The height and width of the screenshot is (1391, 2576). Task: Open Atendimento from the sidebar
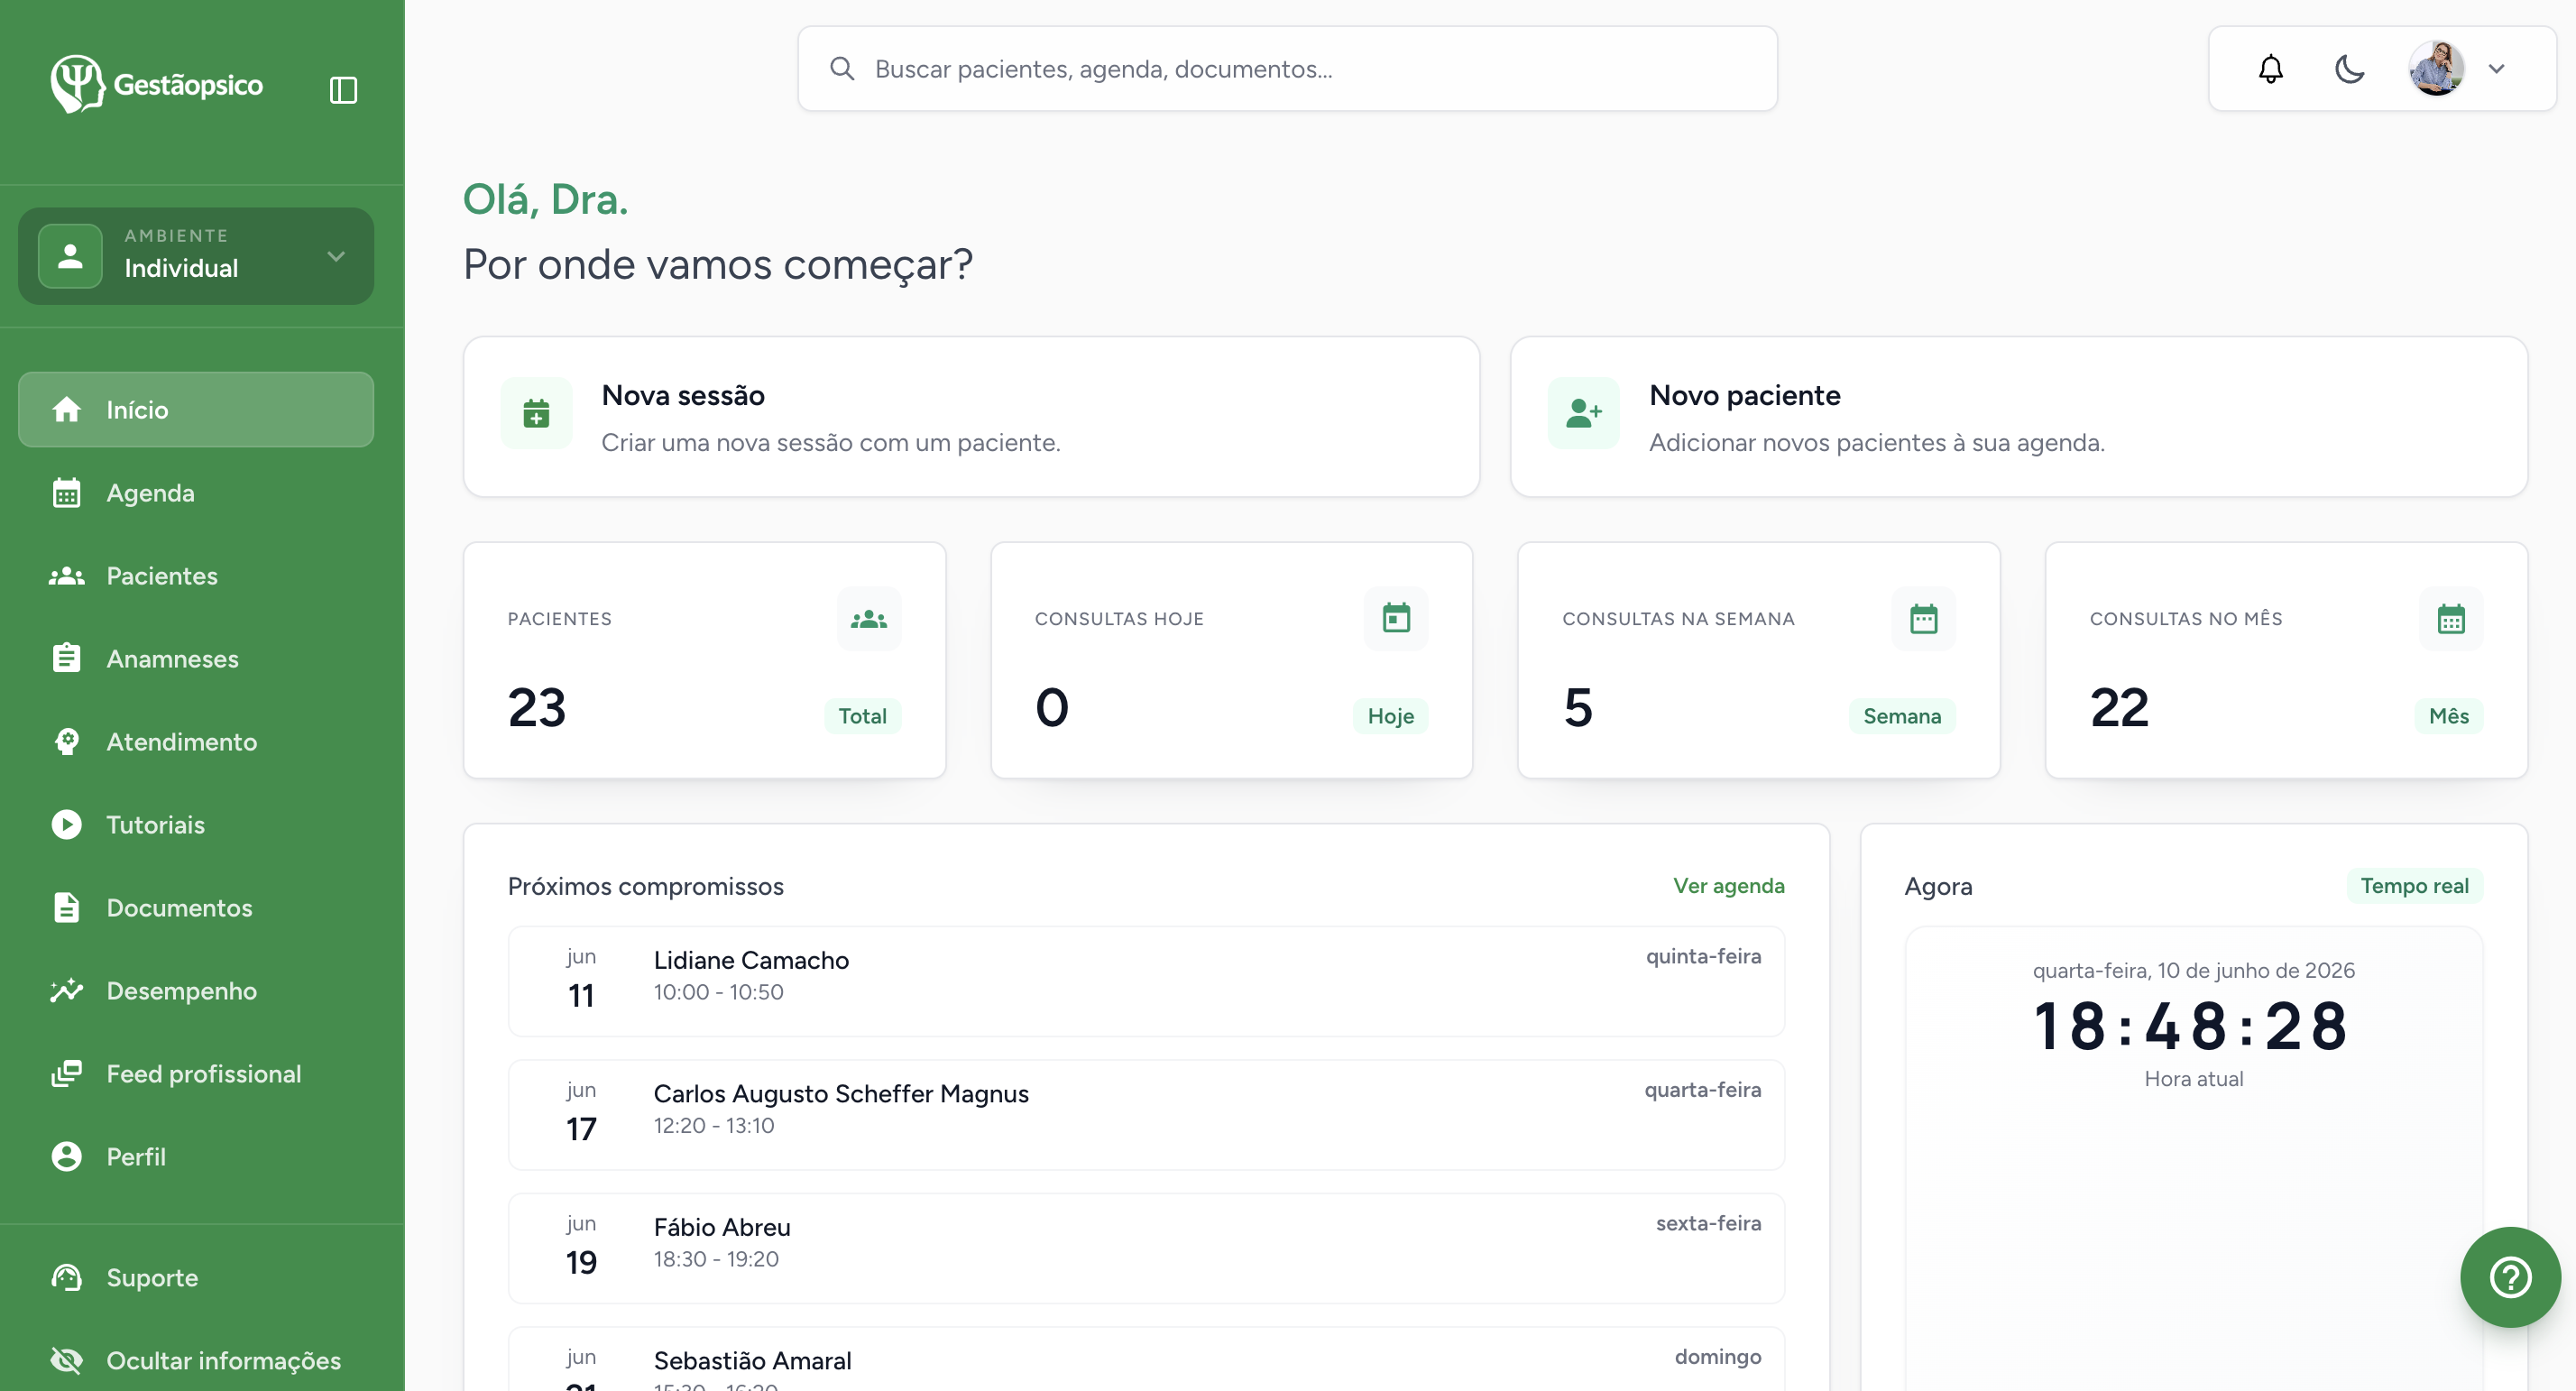tap(196, 742)
